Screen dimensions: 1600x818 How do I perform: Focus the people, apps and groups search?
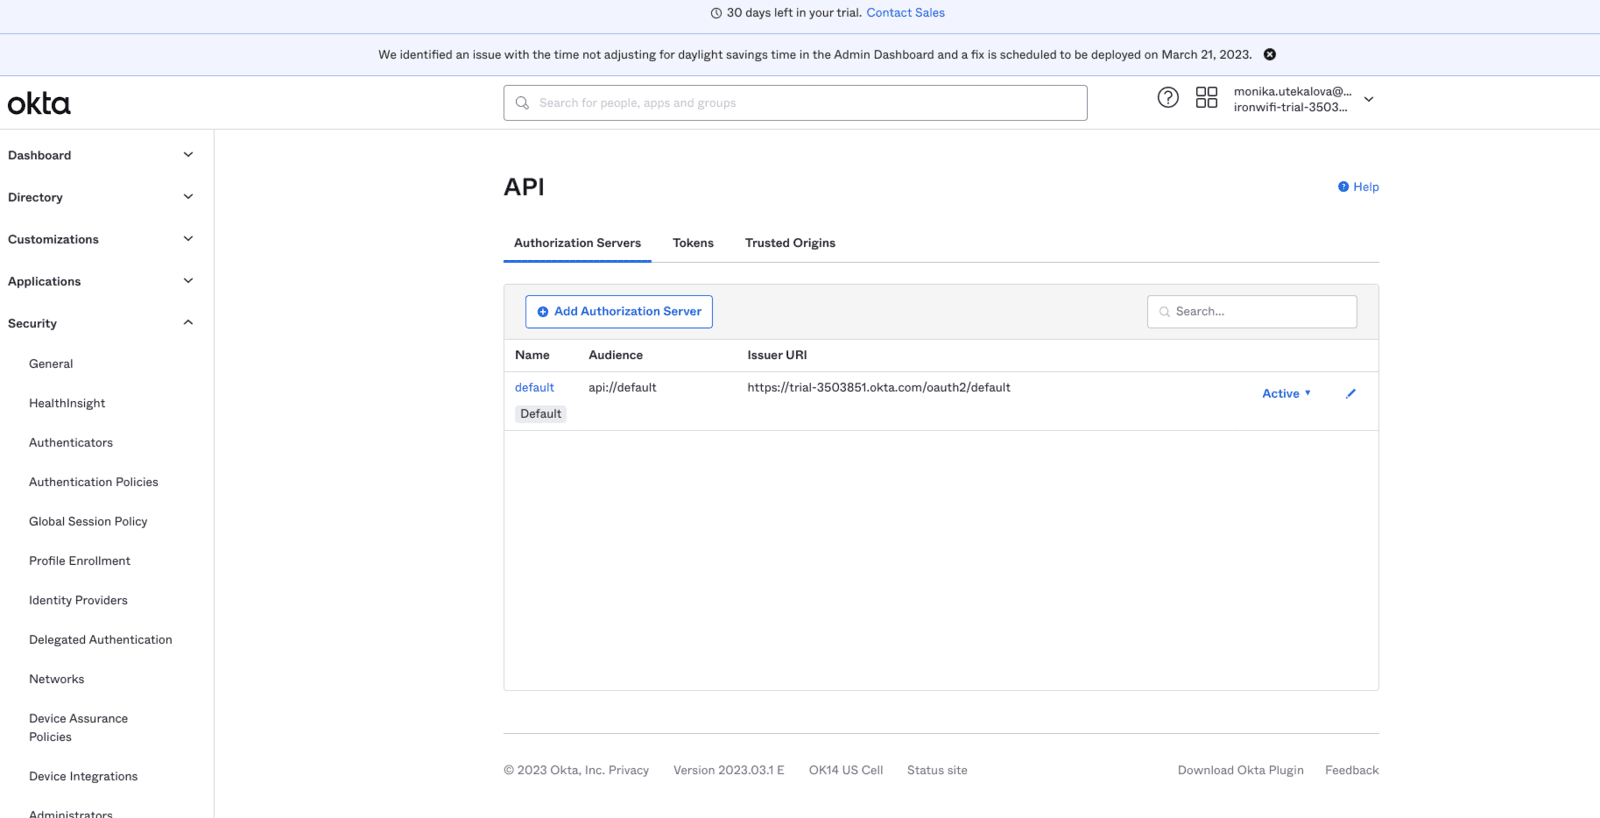pyautogui.click(x=795, y=103)
